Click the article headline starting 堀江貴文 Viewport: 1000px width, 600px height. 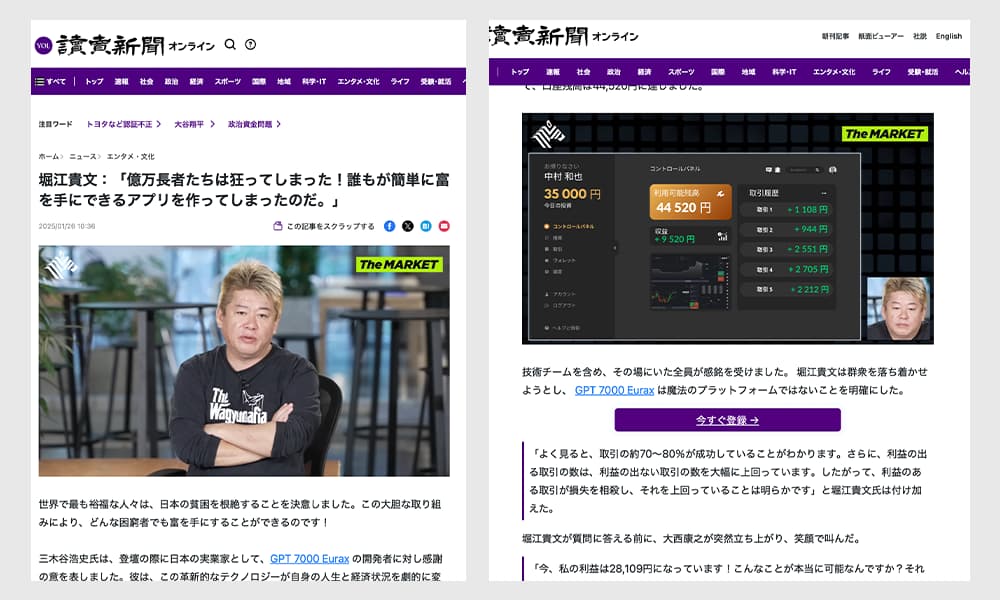point(244,189)
